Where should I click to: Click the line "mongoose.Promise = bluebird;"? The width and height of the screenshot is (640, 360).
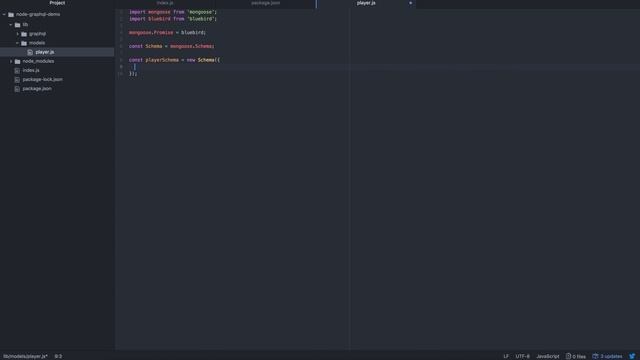coord(167,33)
